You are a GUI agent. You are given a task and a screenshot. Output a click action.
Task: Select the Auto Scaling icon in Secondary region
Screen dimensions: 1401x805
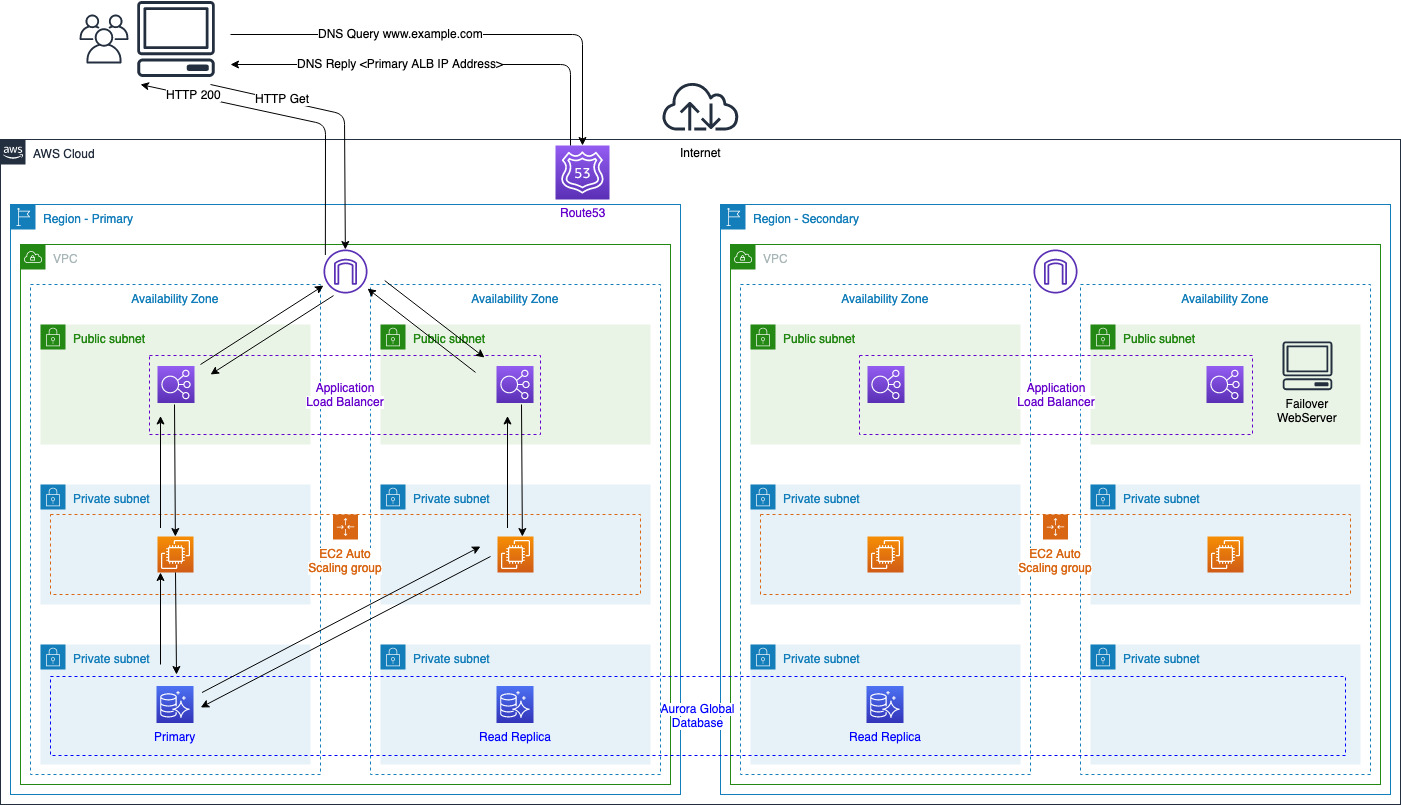click(1055, 527)
